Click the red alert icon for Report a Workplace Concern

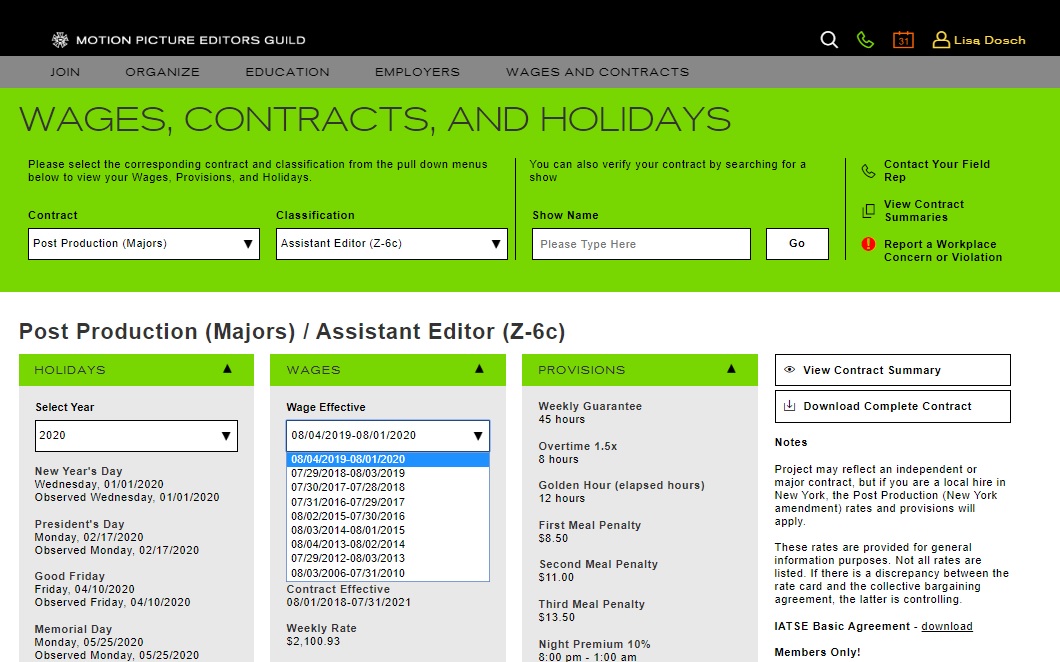click(869, 244)
